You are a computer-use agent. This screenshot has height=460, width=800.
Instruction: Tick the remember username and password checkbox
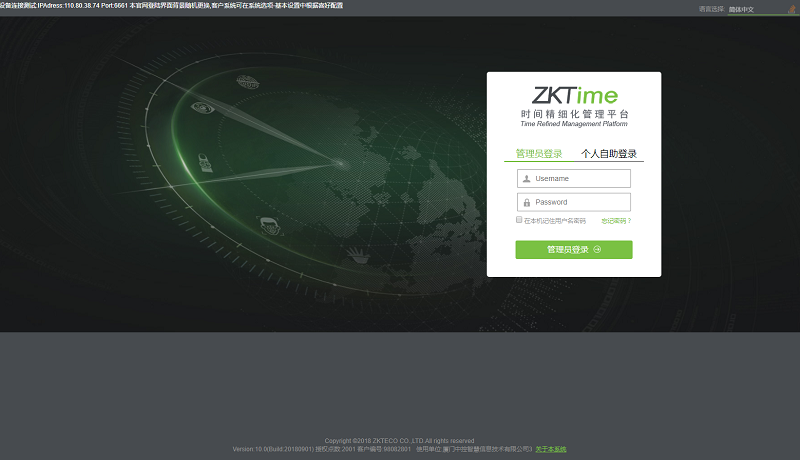pos(519,220)
